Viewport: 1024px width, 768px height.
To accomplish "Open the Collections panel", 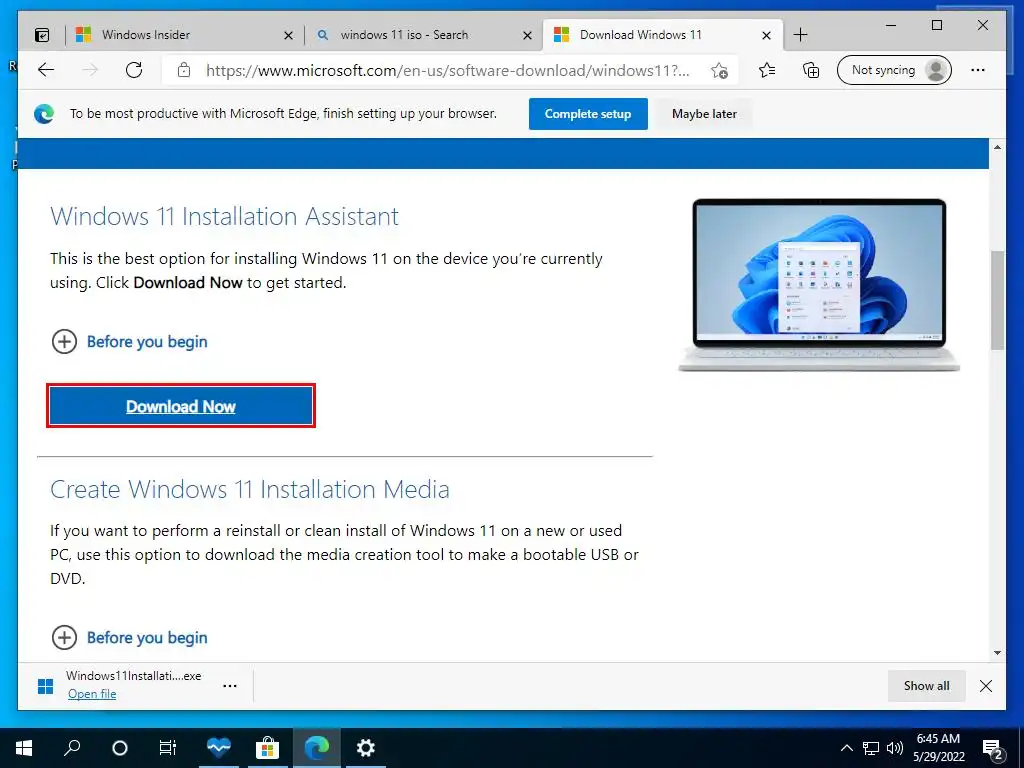I will pos(810,70).
